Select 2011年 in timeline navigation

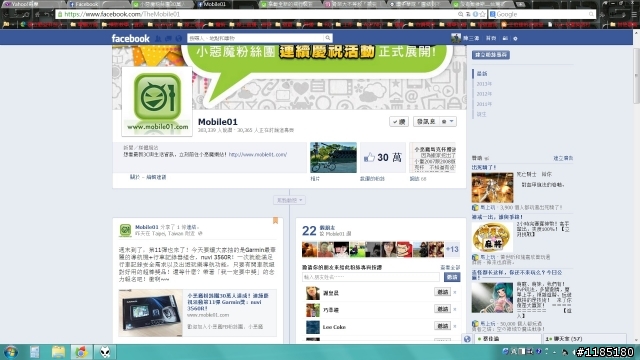click(x=484, y=104)
